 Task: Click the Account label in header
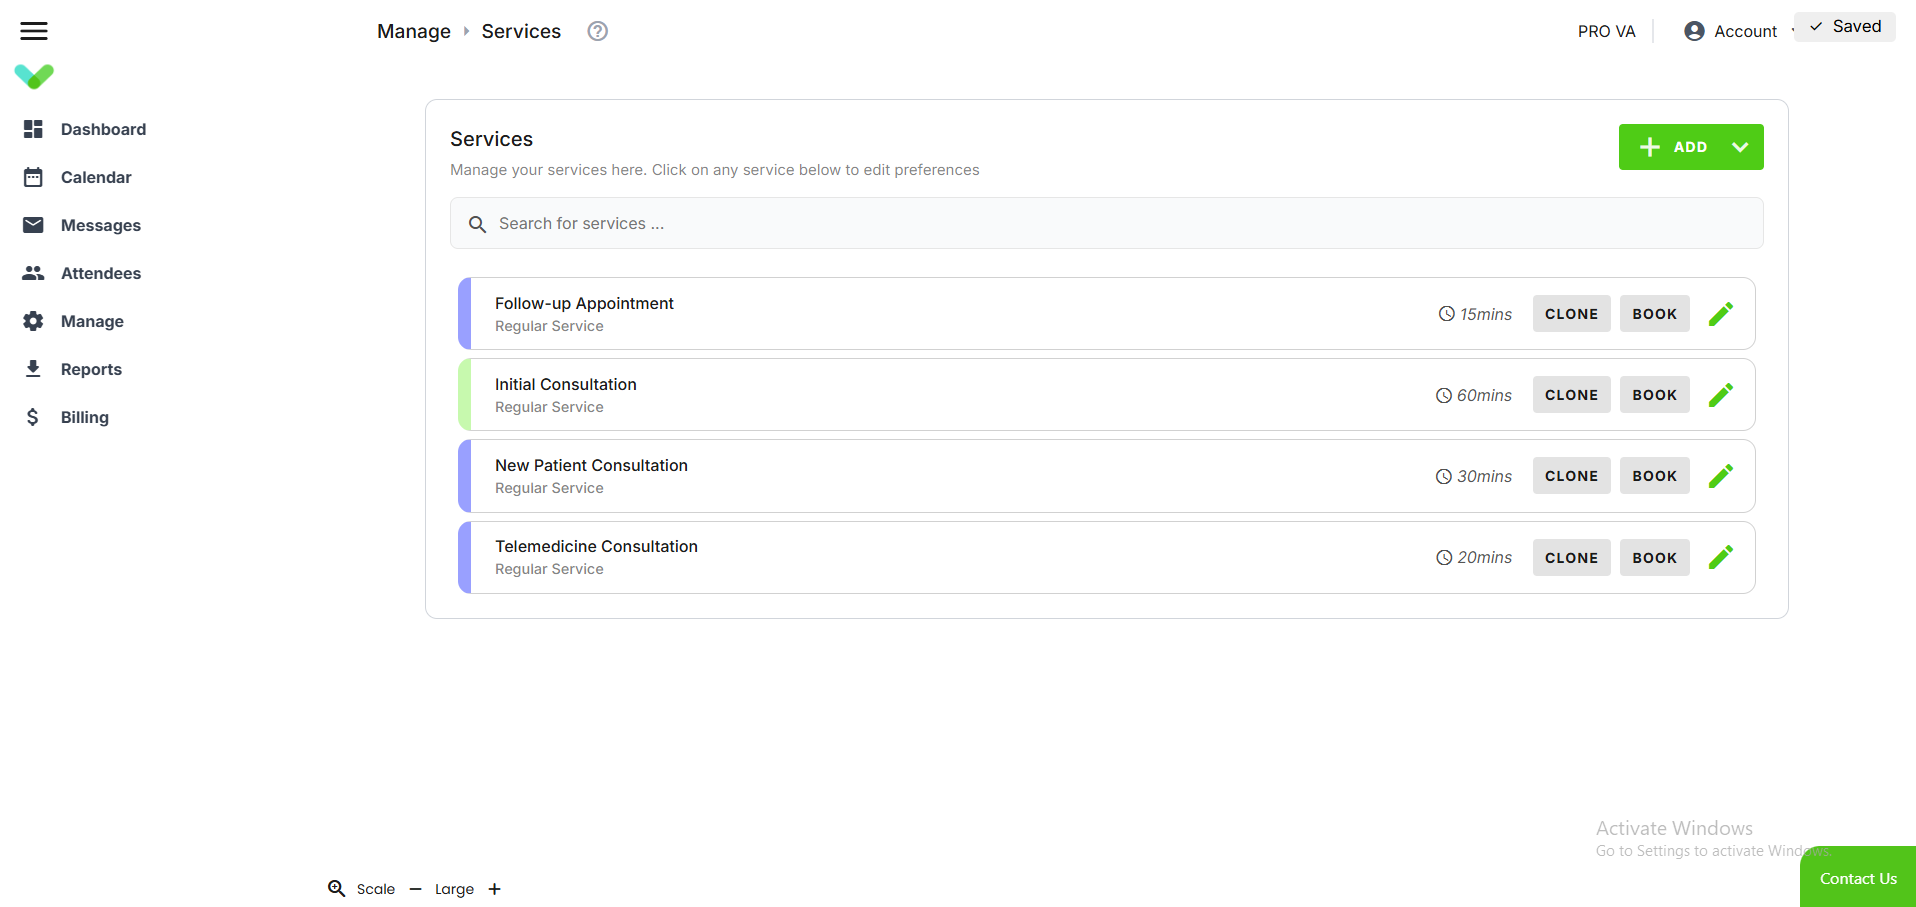1746,31
